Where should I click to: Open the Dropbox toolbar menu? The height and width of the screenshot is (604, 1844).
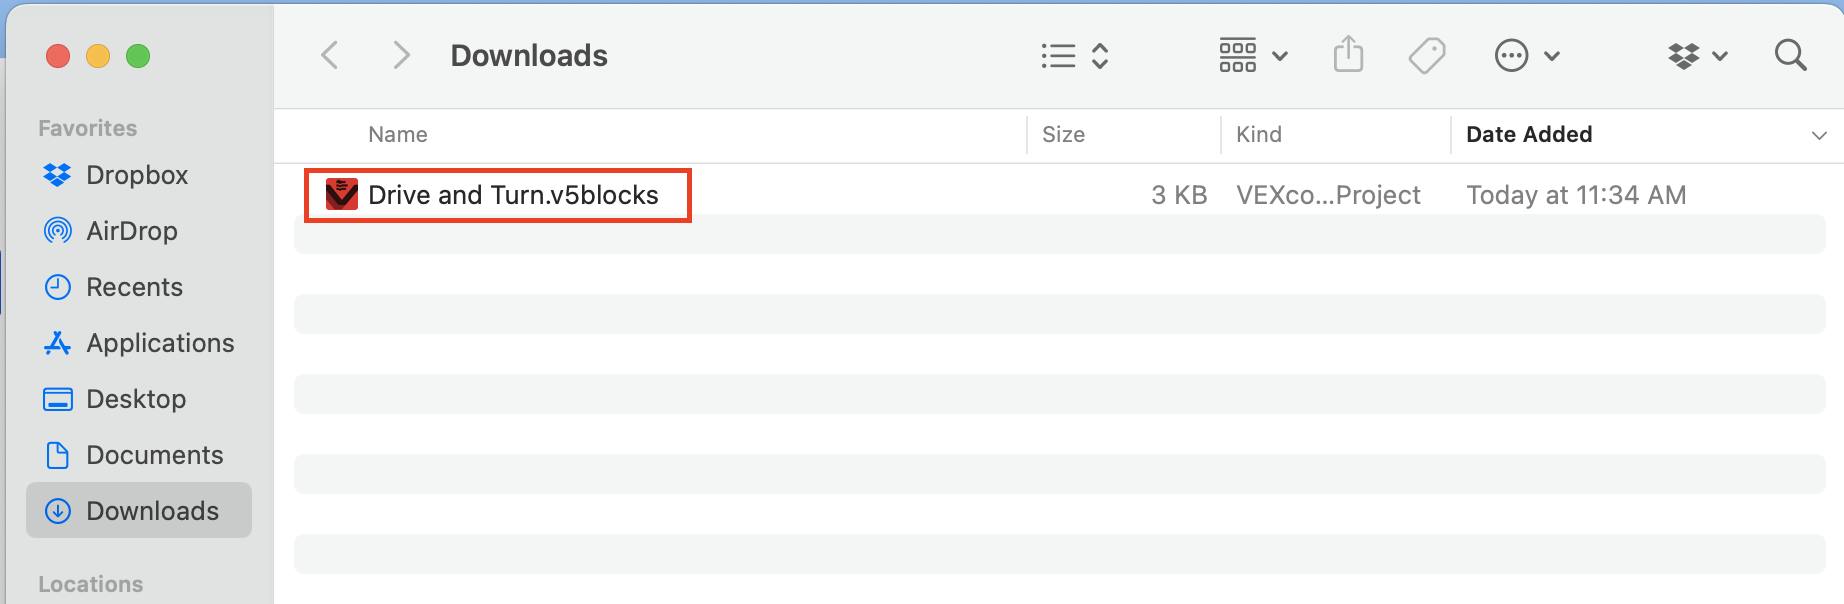[x=1698, y=56]
